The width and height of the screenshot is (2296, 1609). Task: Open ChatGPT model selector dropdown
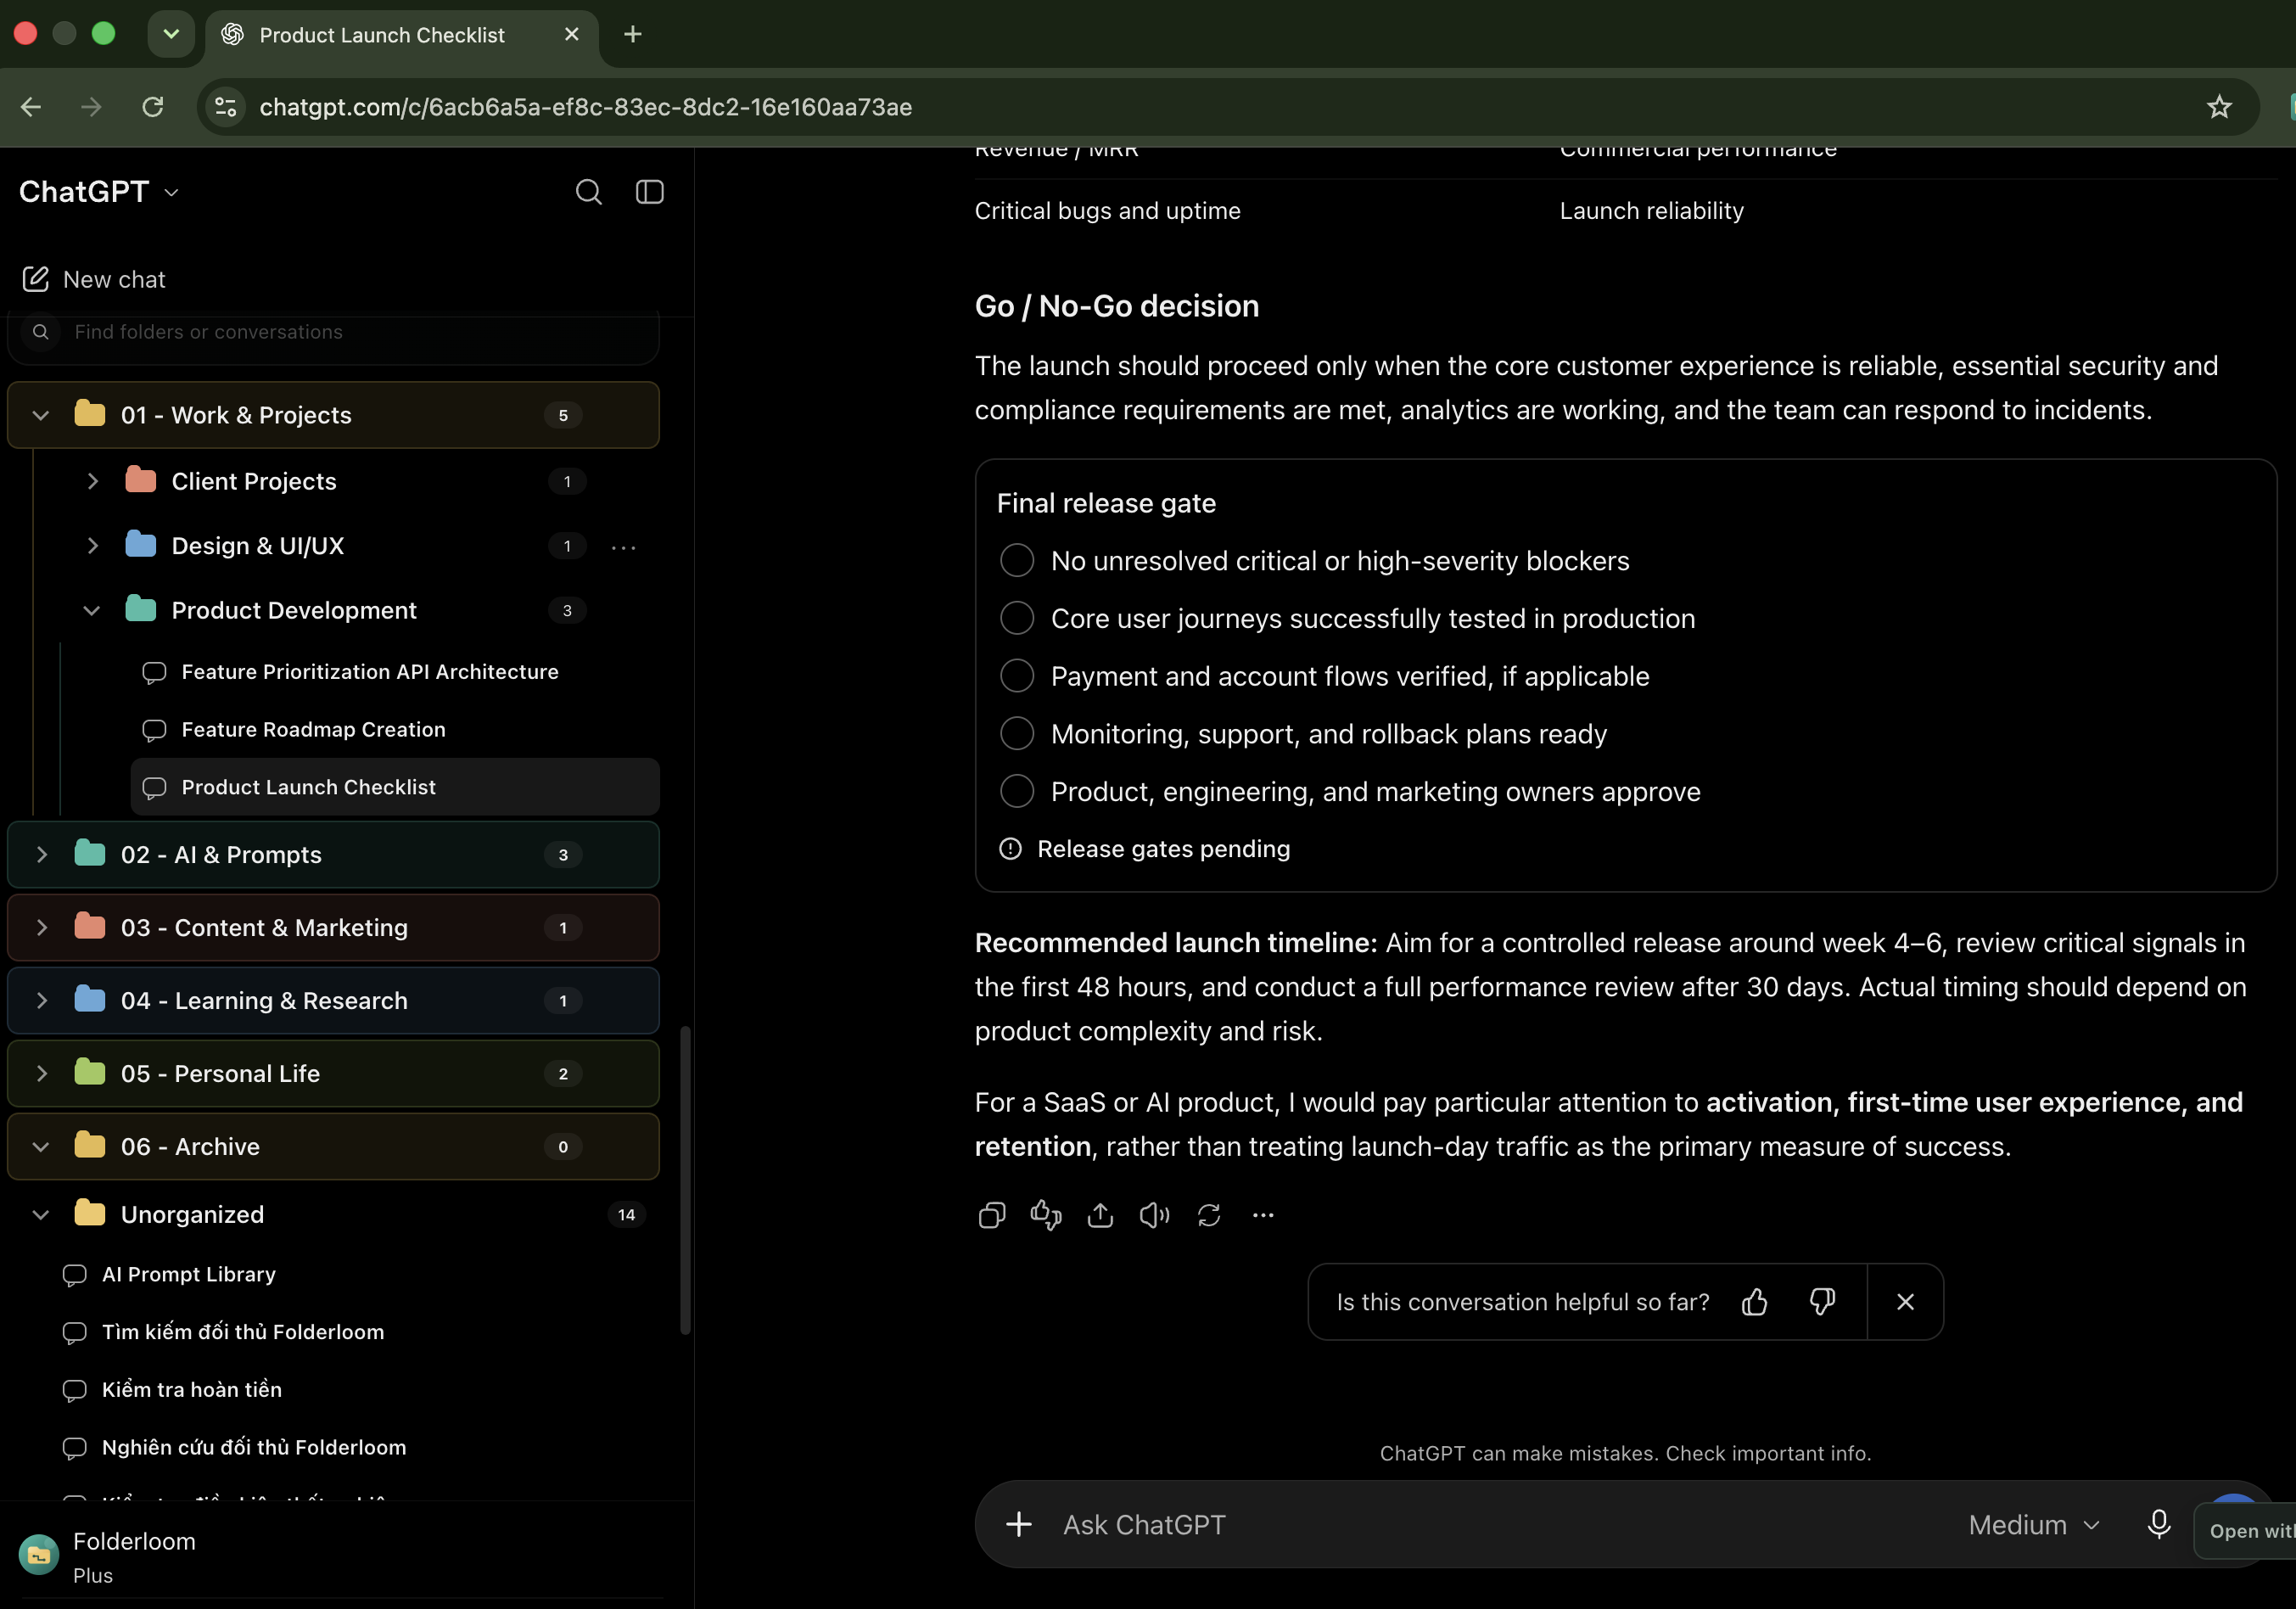(x=99, y=192)
